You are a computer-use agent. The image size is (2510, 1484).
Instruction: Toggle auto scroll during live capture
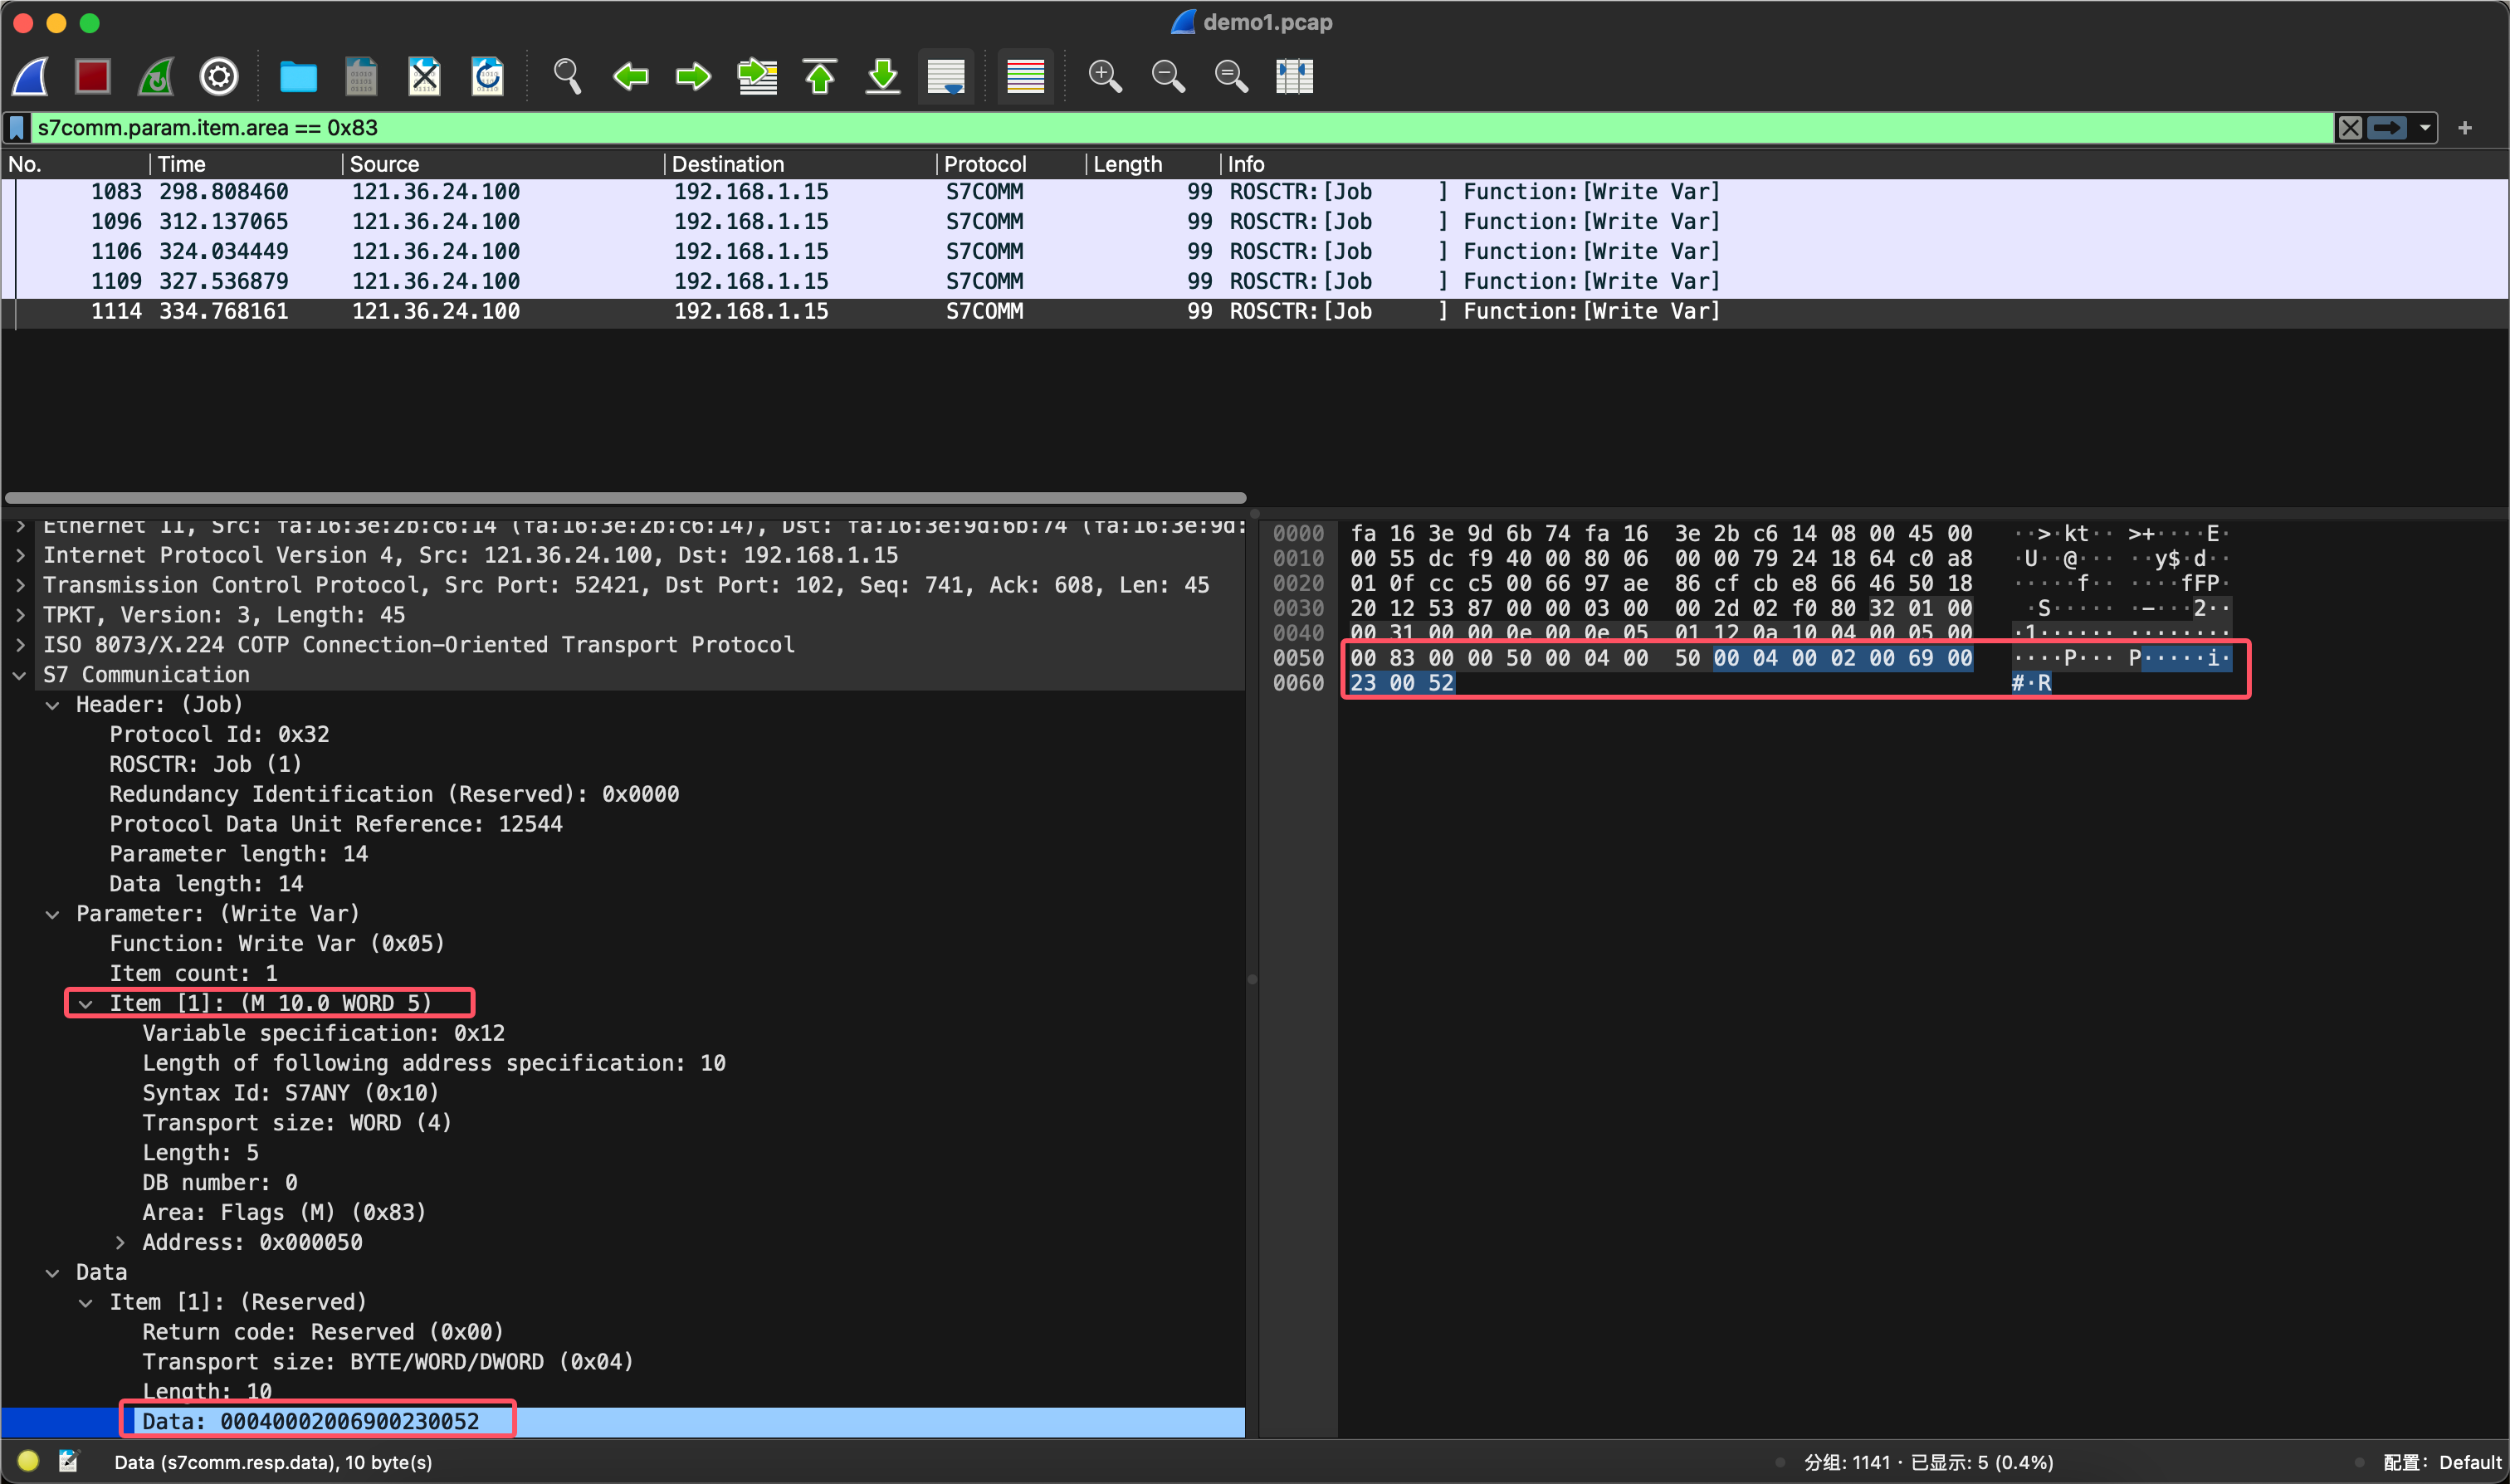[x=946, y=76]
